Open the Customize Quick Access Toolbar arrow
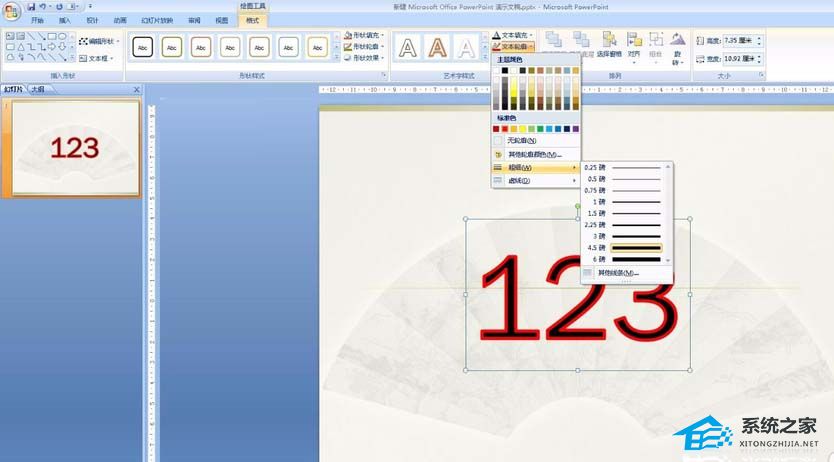834x462 pixels. (x=90, y=7)
